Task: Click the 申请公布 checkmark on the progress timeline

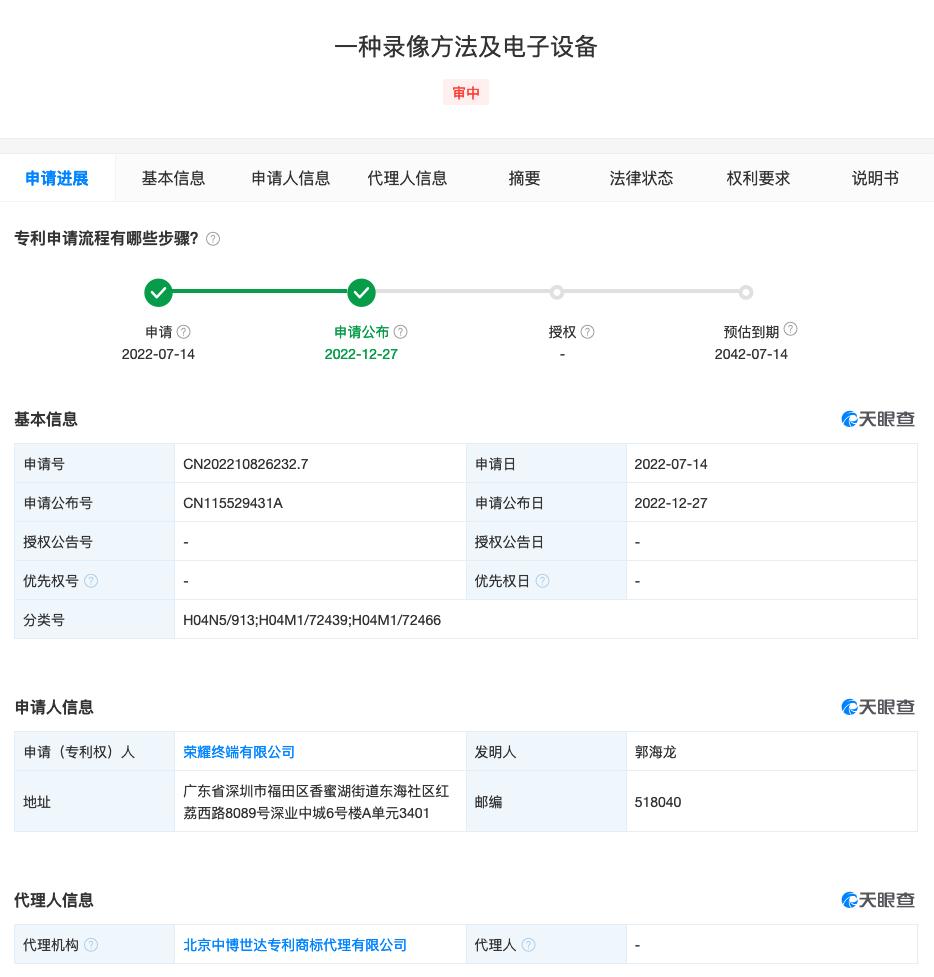Action: click(362, 292)
